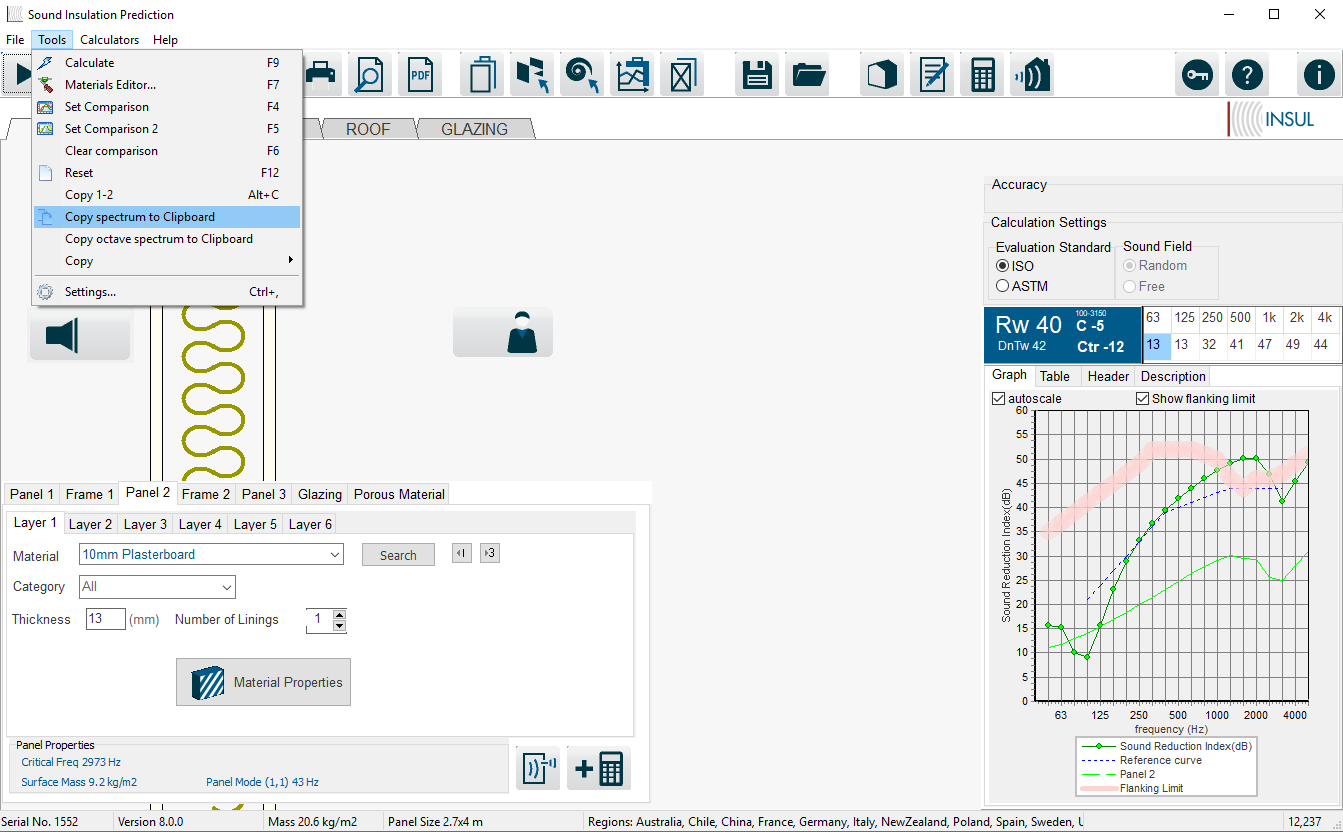Open the info (i) icon
This screenshot has width=1343, height=832.
[x=1319, y=75]
